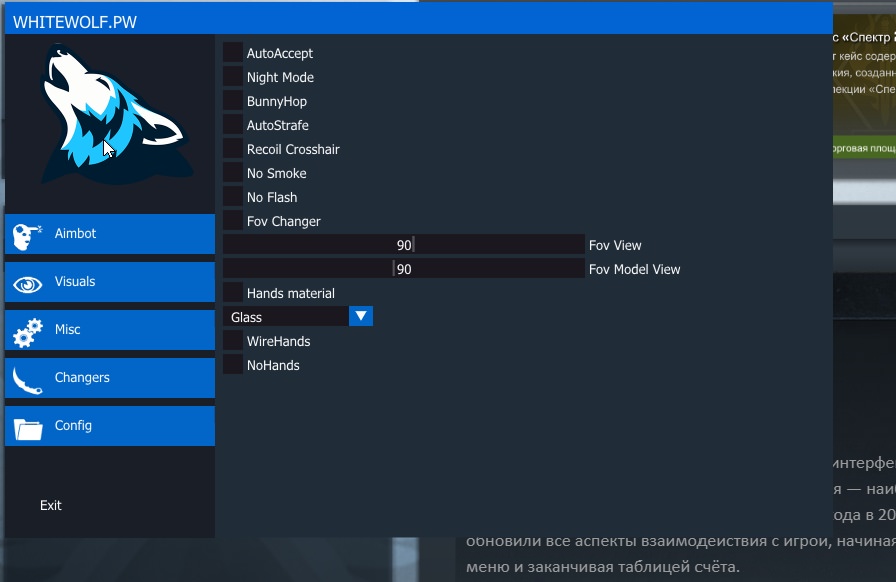Select the Misc tab label
This screenshot has height=582, width=896.
click(x=67, y=329)
